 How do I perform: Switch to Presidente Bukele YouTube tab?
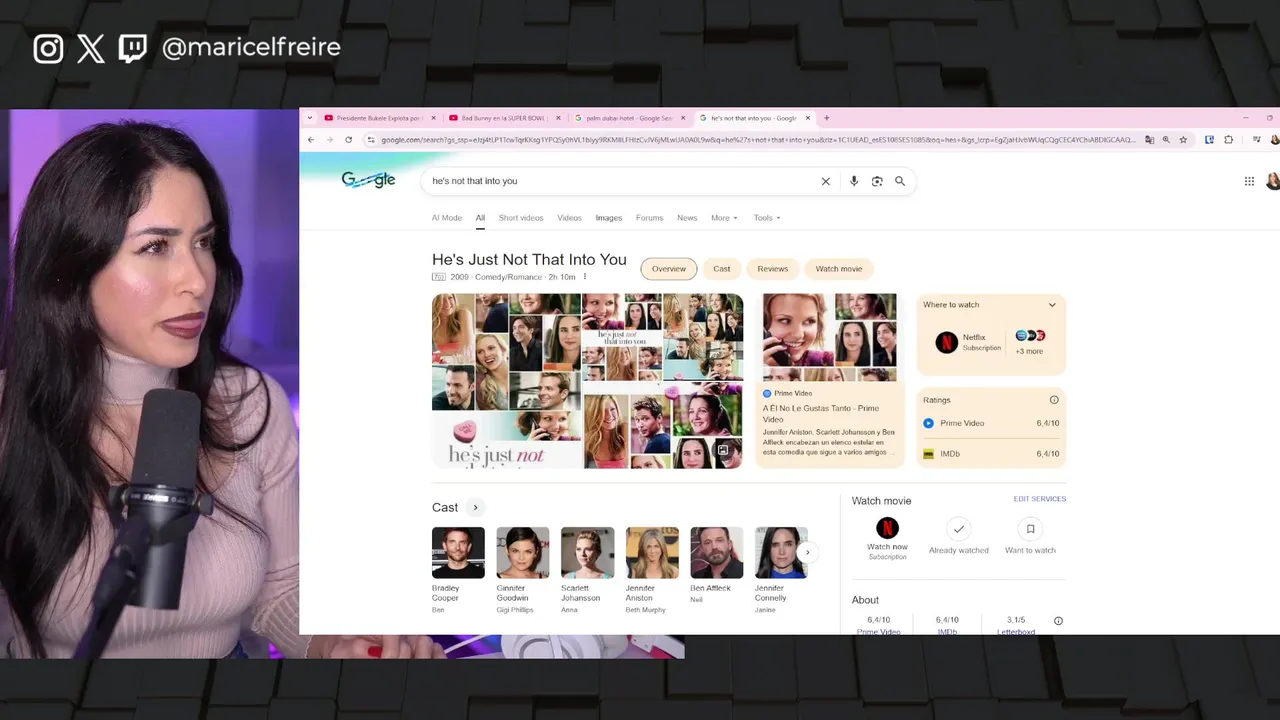pos(378,118)
